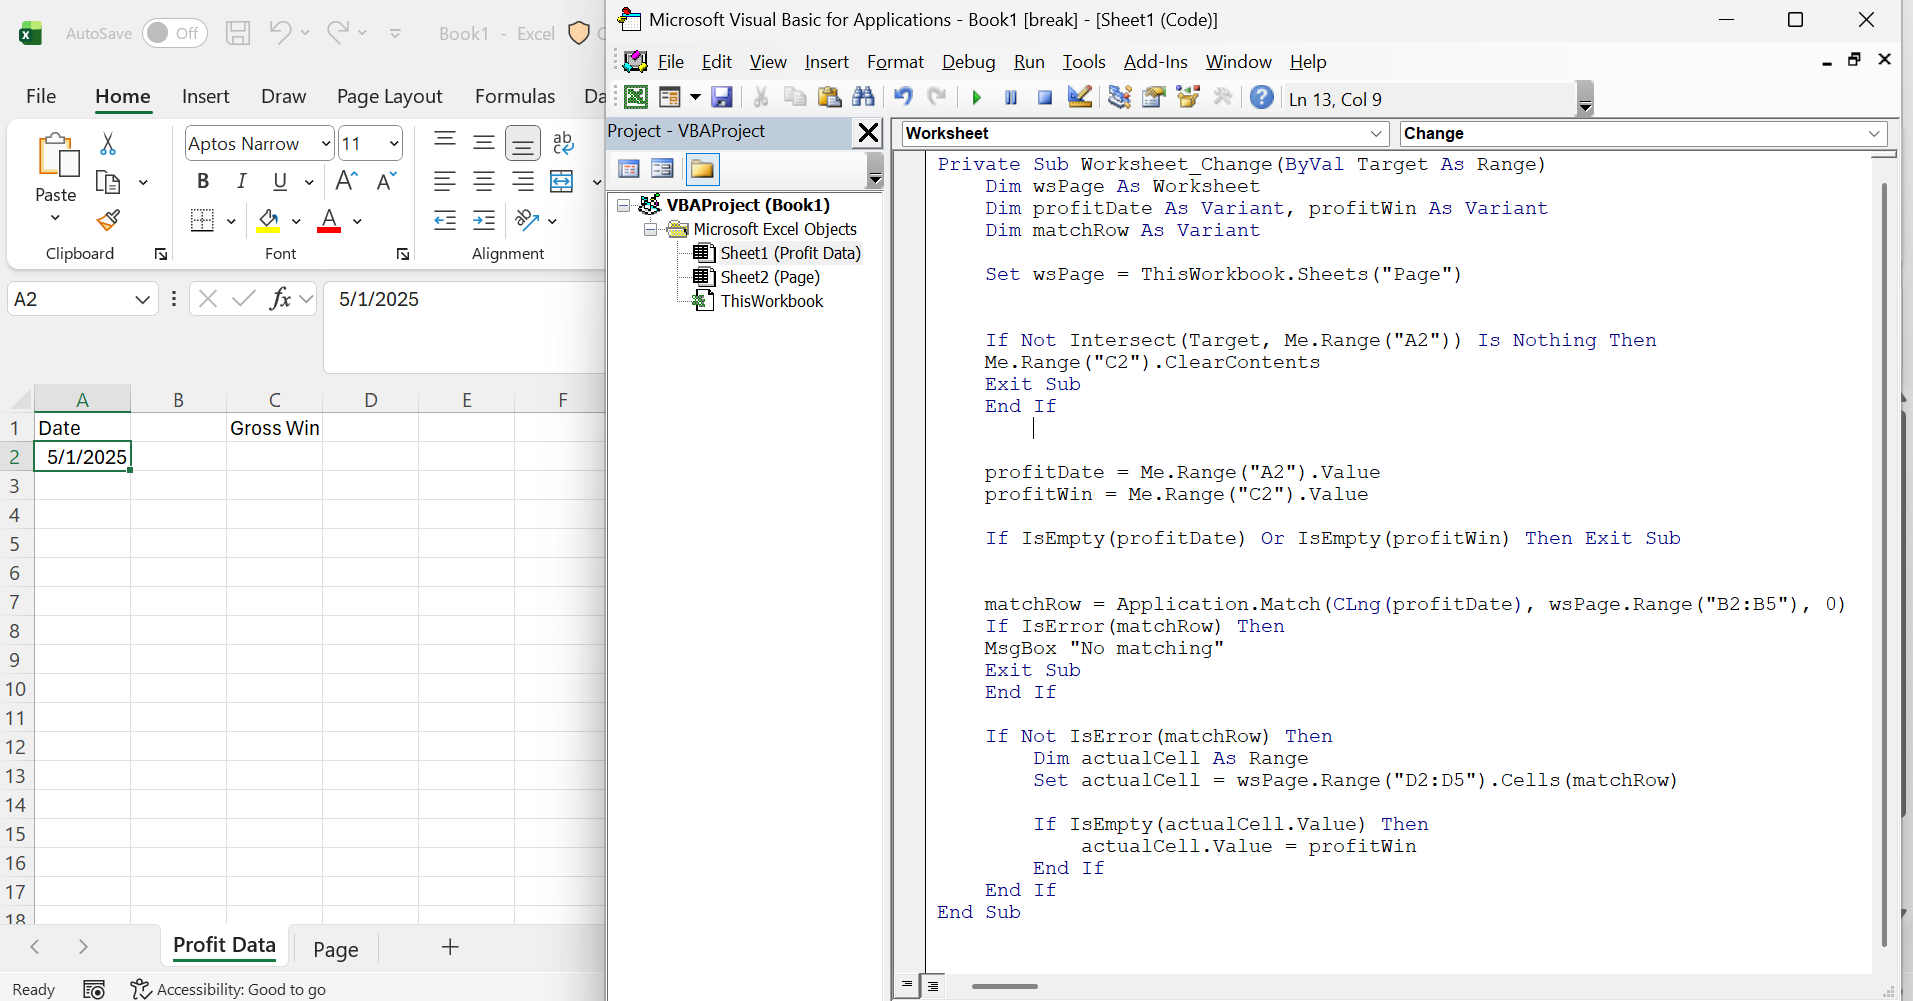Switch to Excel Page Layout ribbon tab
Image resolution: width=1913 pixels, height=1001 pixels.
[389, 96]
